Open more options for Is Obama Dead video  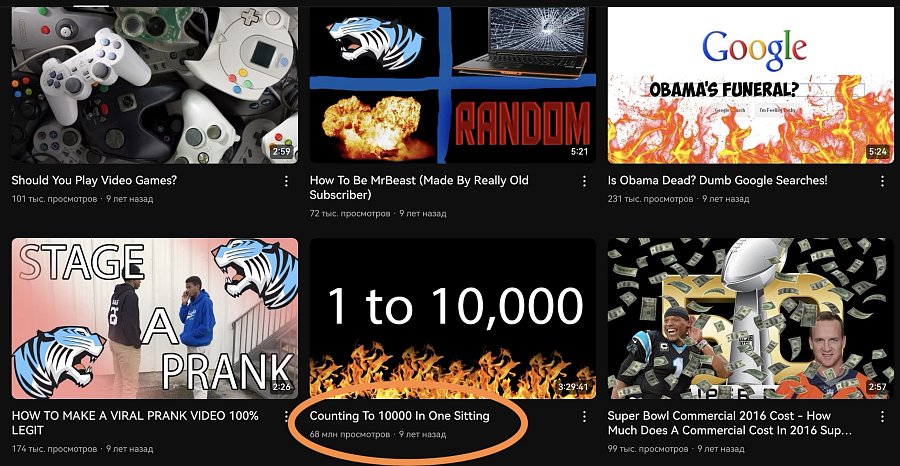point(882,181)
